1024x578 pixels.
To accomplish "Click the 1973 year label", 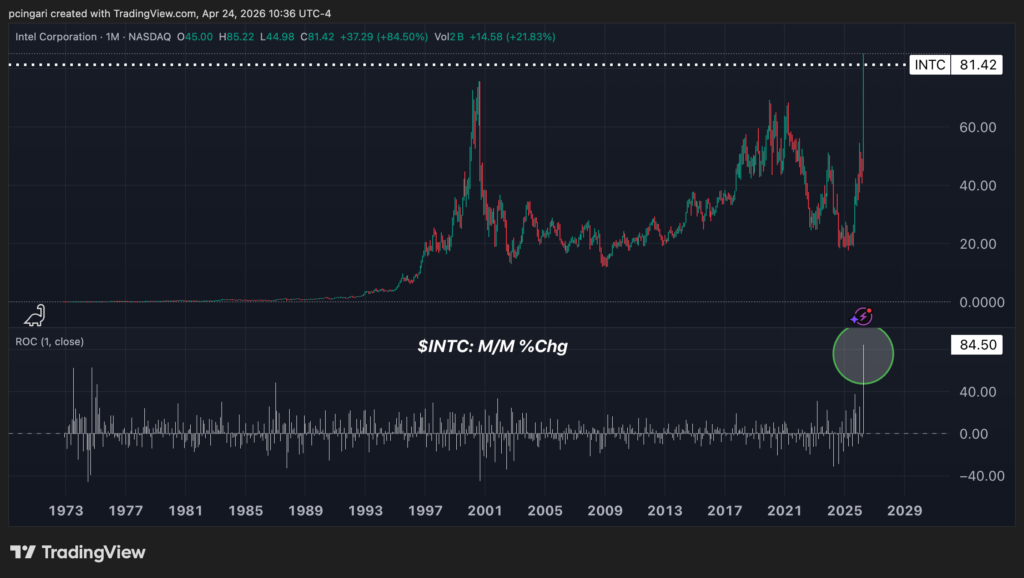I will click(x=66, y=511).
